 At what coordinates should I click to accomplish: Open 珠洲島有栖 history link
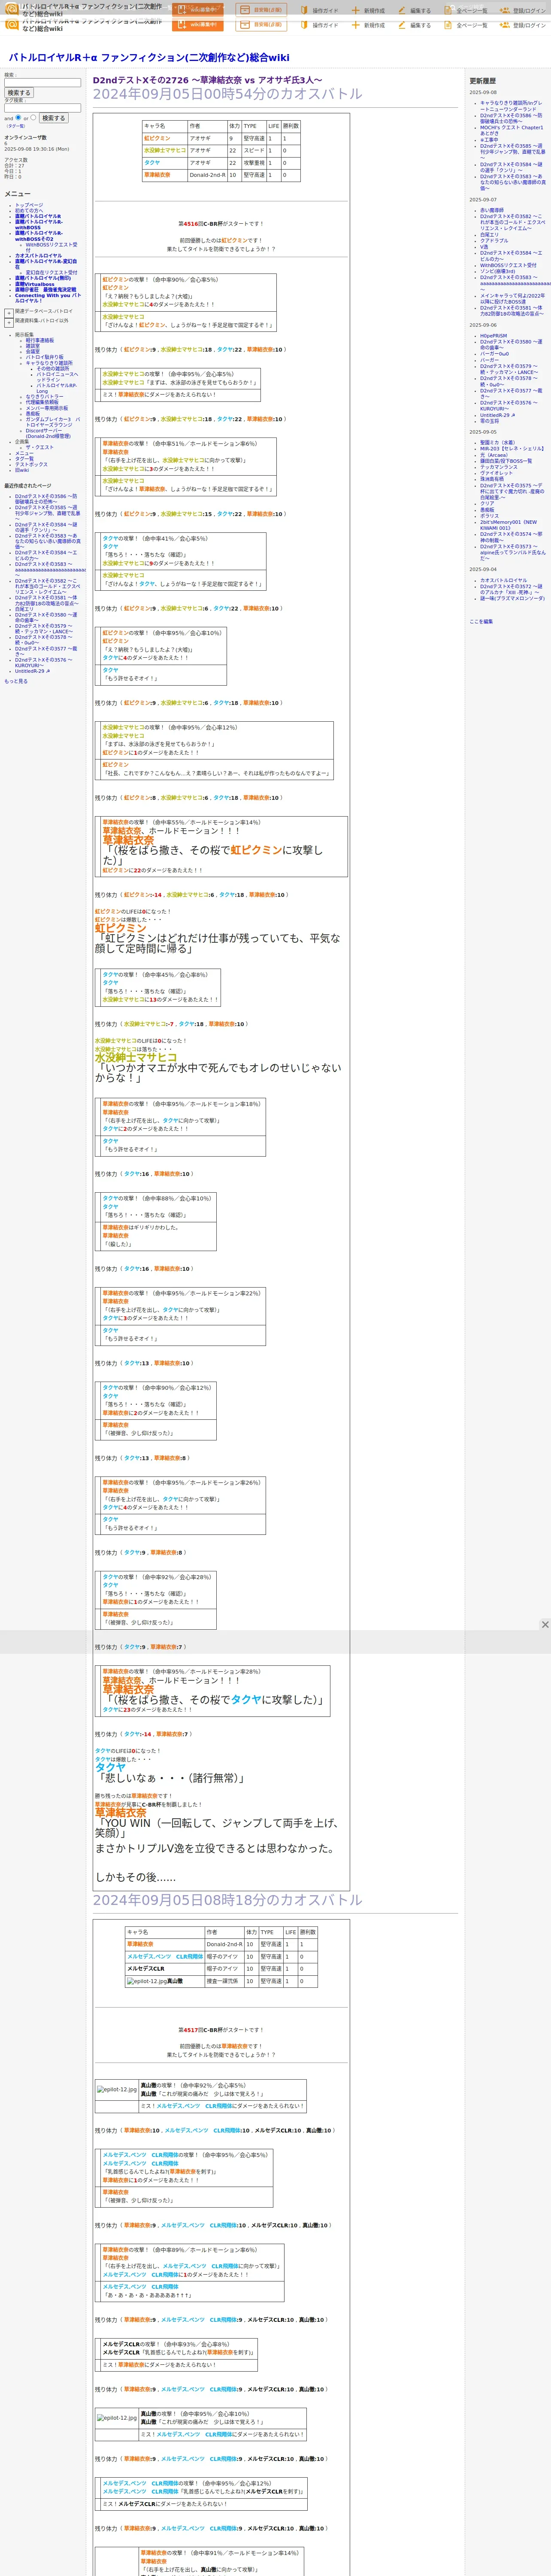pos(492,479)
